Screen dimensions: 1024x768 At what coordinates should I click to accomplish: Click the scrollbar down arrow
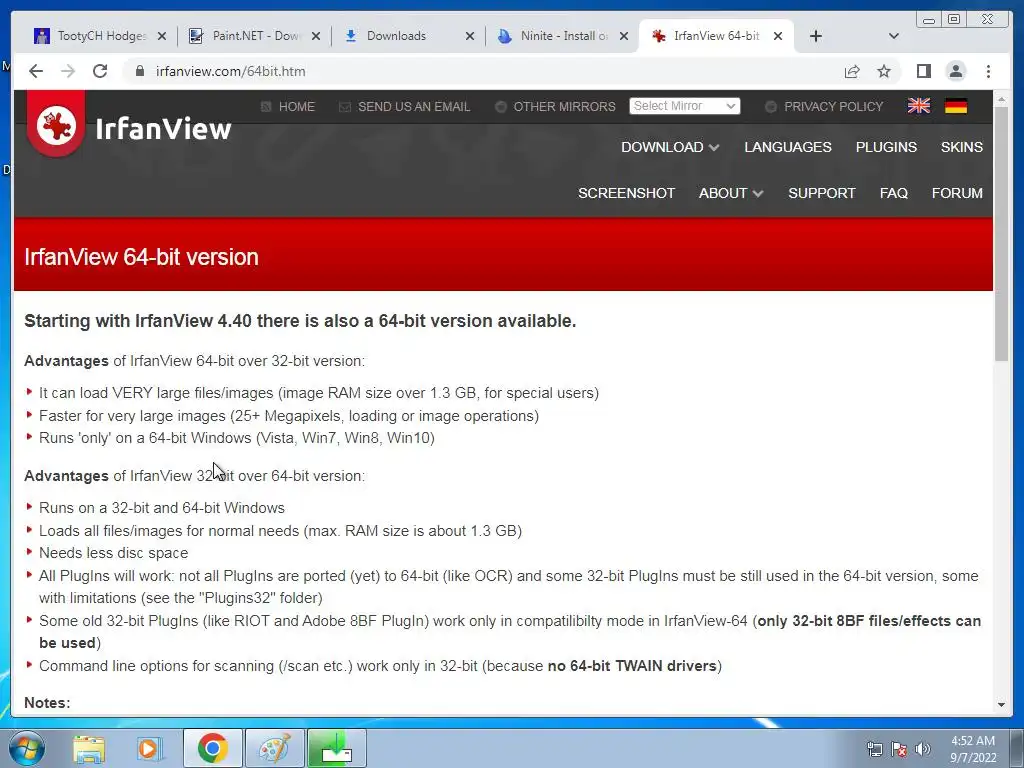1001,705
